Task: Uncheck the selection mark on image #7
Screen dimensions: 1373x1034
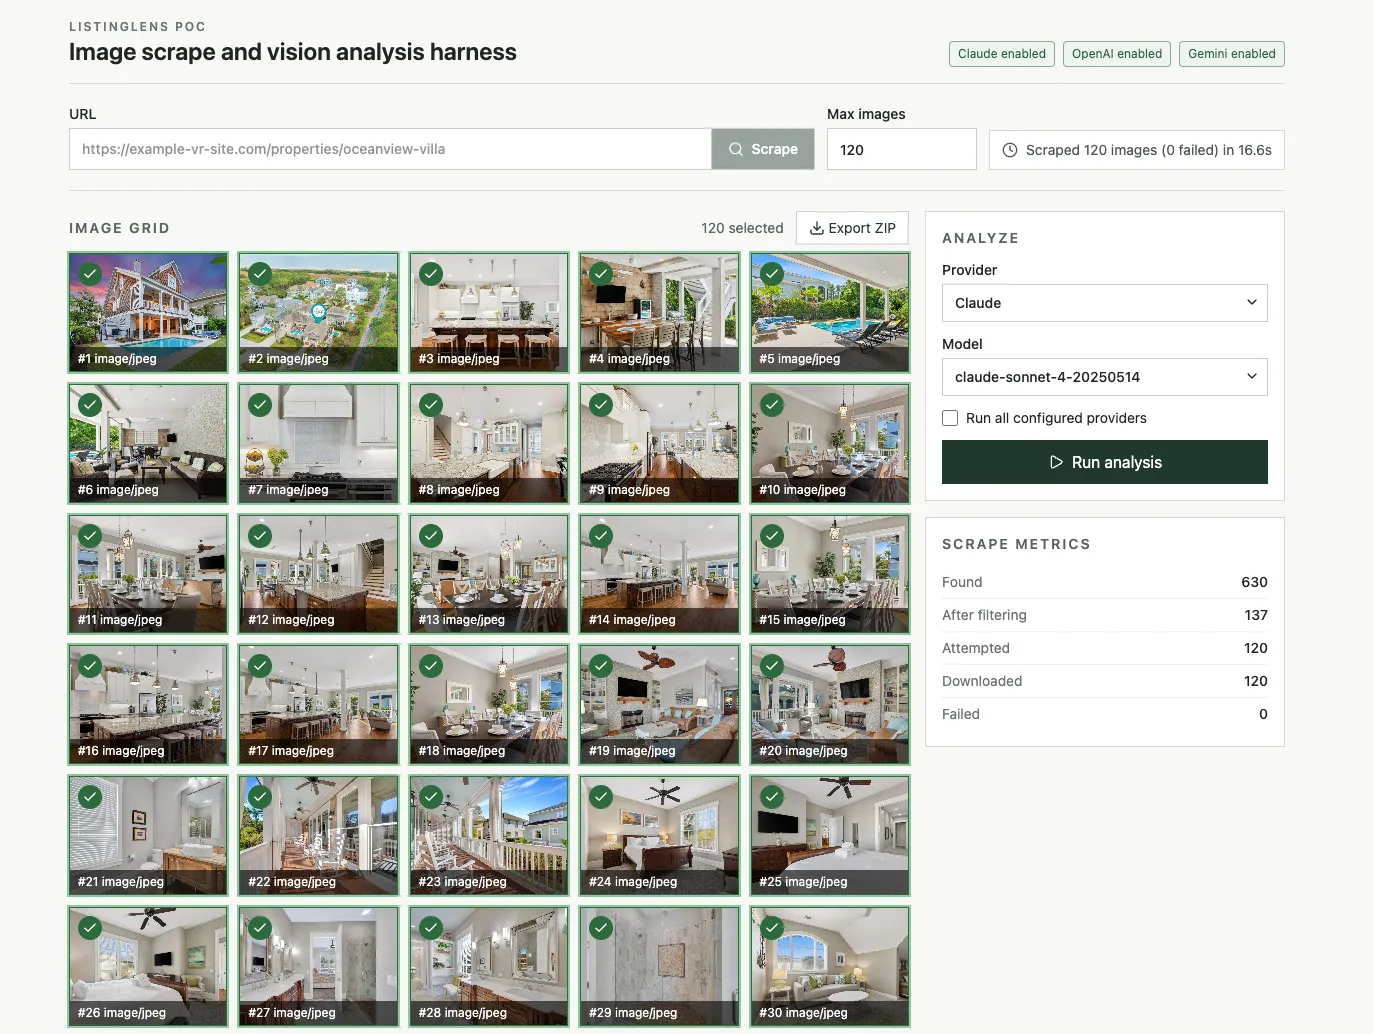Action: pyautogui.click(x=260, y=404)
